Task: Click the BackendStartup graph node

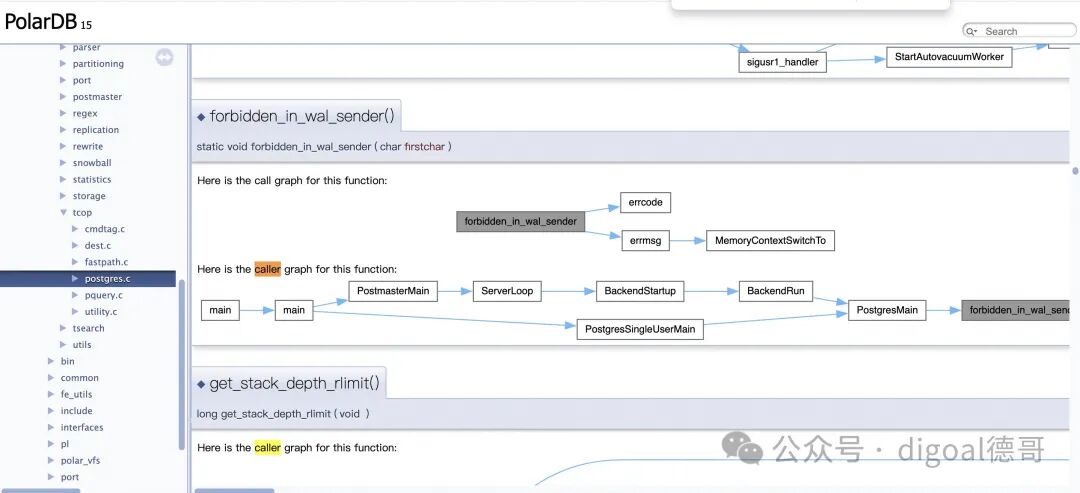Action: click(x=640, y=291)
